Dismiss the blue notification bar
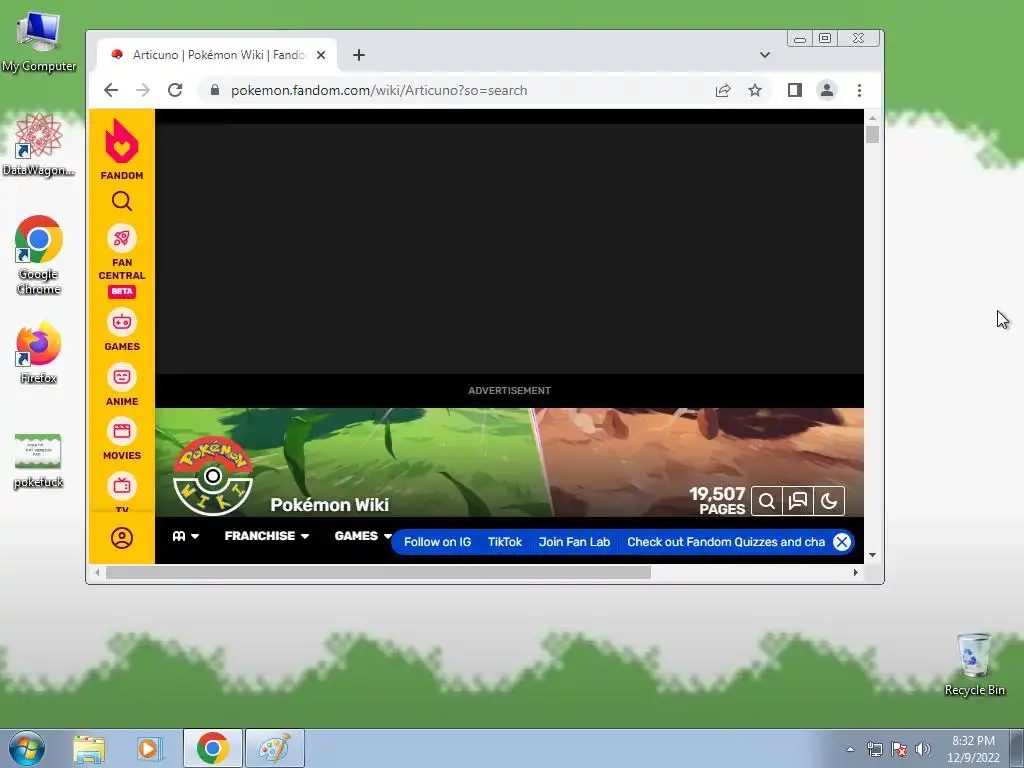The height and width of the screenshot is (768, 1024). (x=842, y=542)
